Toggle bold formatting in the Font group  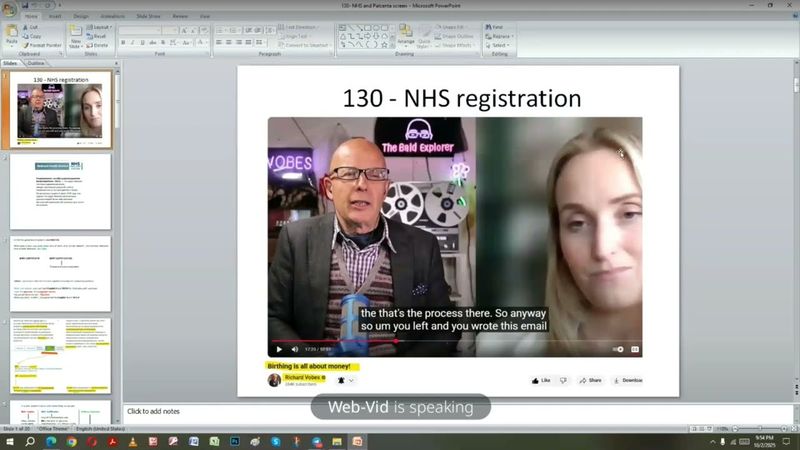pyautogui.click(x=124, y=44)
